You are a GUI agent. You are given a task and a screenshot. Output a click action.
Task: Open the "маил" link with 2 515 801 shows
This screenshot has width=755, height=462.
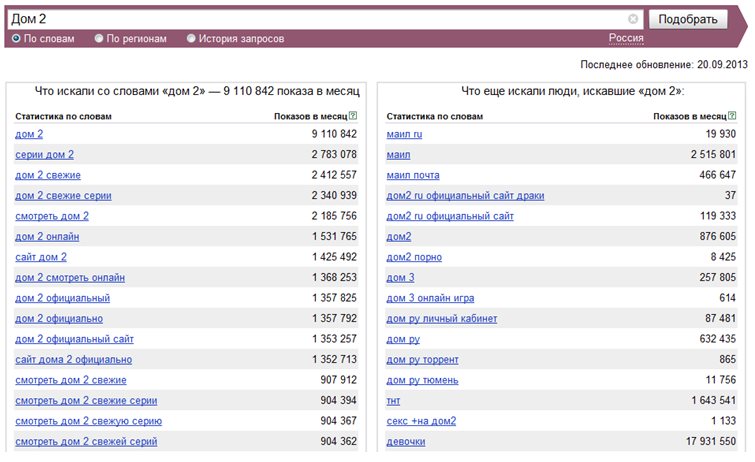[x=399, y=155]
